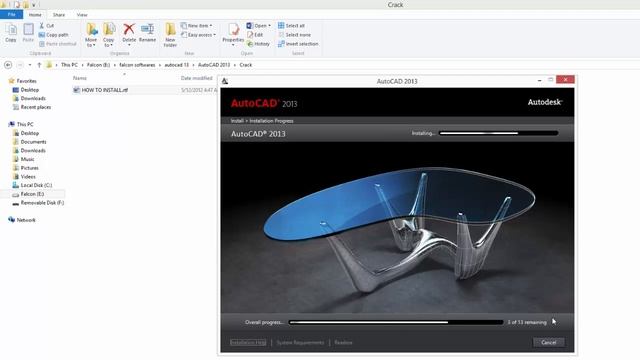The image size is (640, 360).
Task: Open Music under This PC
Action: tap(24, 159)
